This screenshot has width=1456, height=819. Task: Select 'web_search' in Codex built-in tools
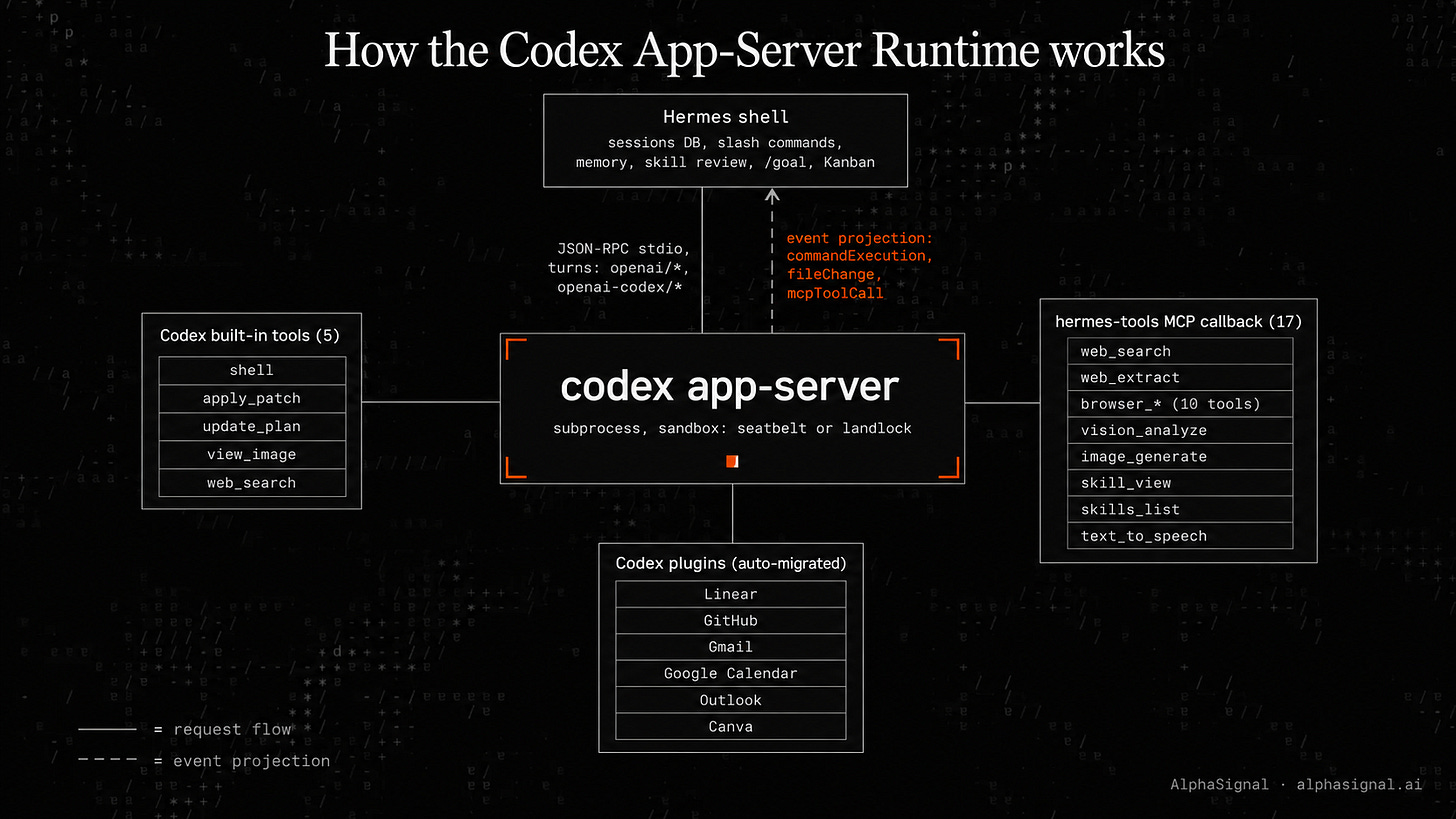252,483
